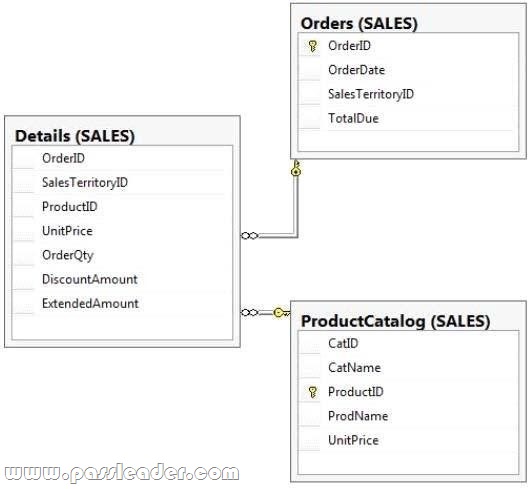Click the row selector box beside CatID
The width and height of the screenshot is (531, 489).
309,343
